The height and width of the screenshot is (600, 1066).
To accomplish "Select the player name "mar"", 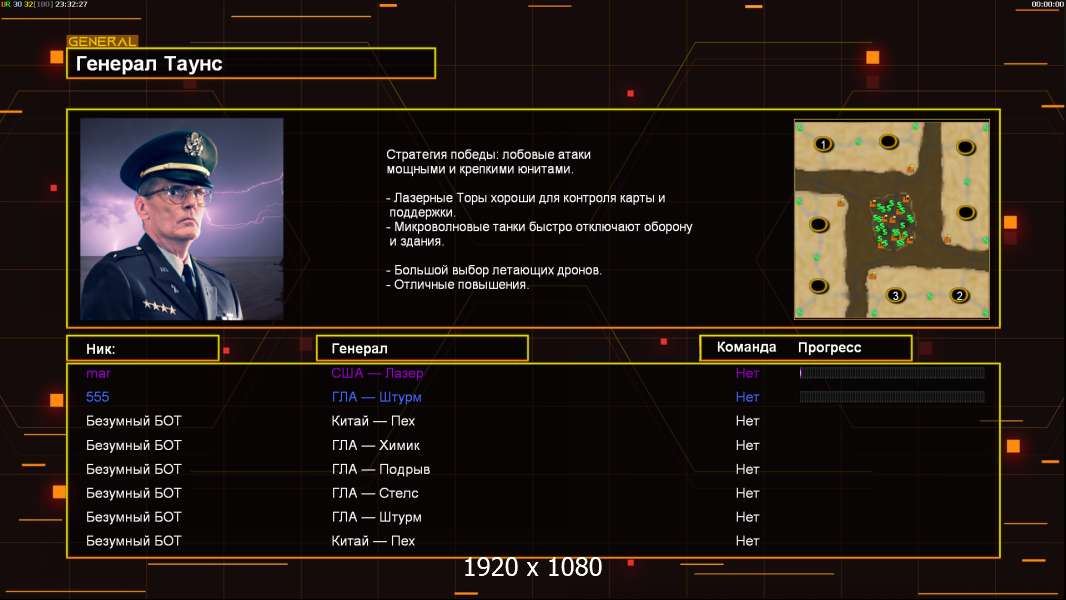I will [x=98, y=373].
